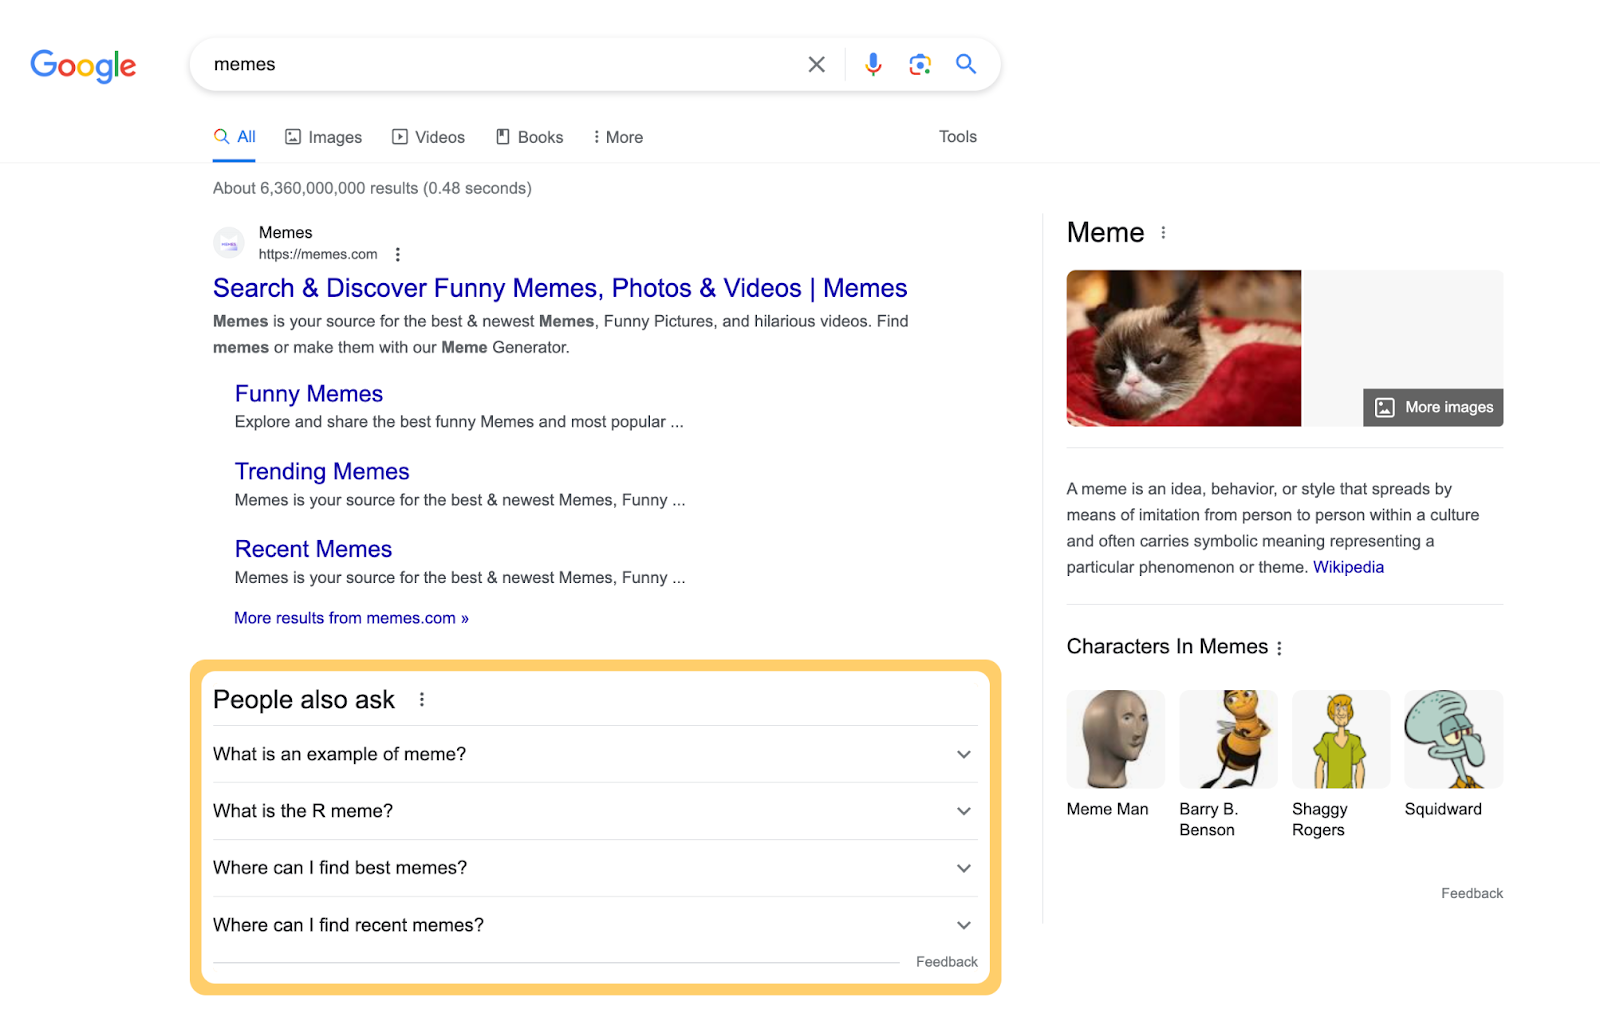Click the Google logo
Screen dimensions: 1600x1016
(x=83, y=66)
